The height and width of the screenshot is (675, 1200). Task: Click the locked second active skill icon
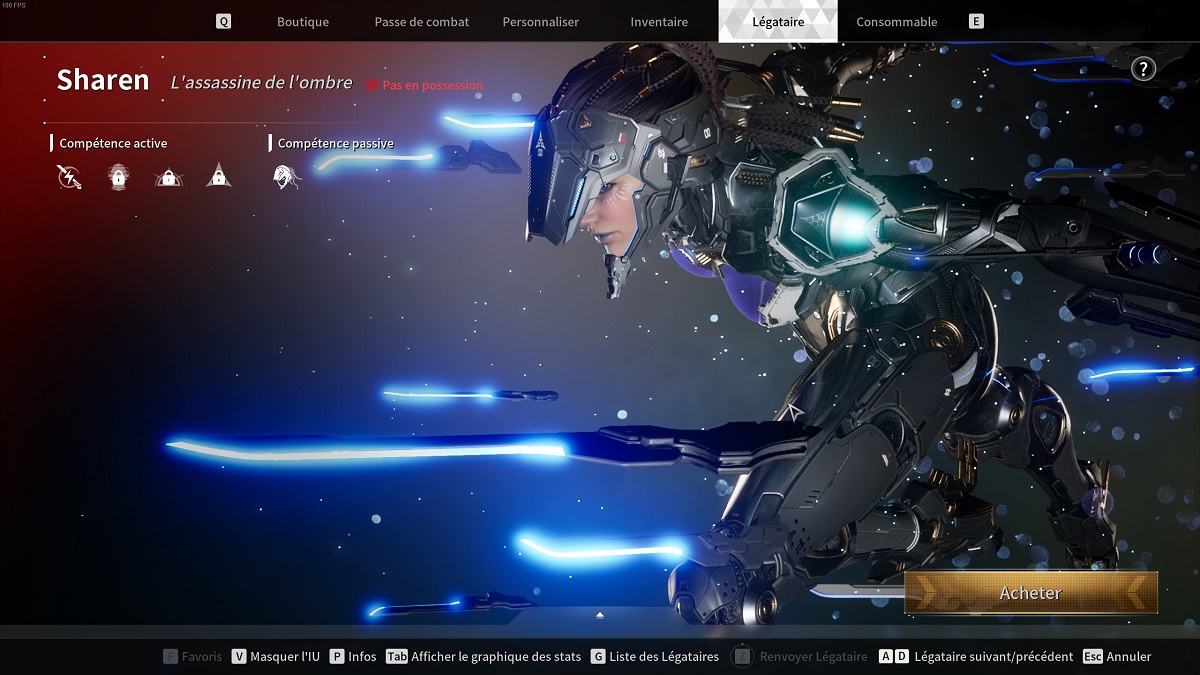pos(118,176)
